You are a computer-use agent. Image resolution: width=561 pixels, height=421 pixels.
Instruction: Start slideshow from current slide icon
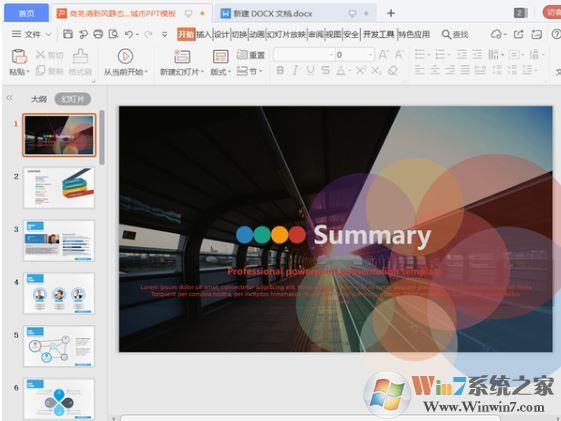click(125, 57)
